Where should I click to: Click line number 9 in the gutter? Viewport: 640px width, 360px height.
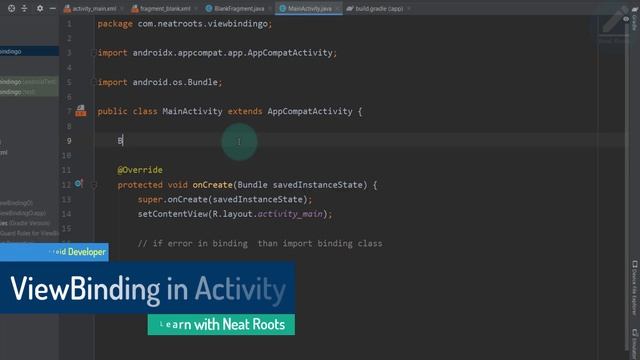click(x=69, y=141)
